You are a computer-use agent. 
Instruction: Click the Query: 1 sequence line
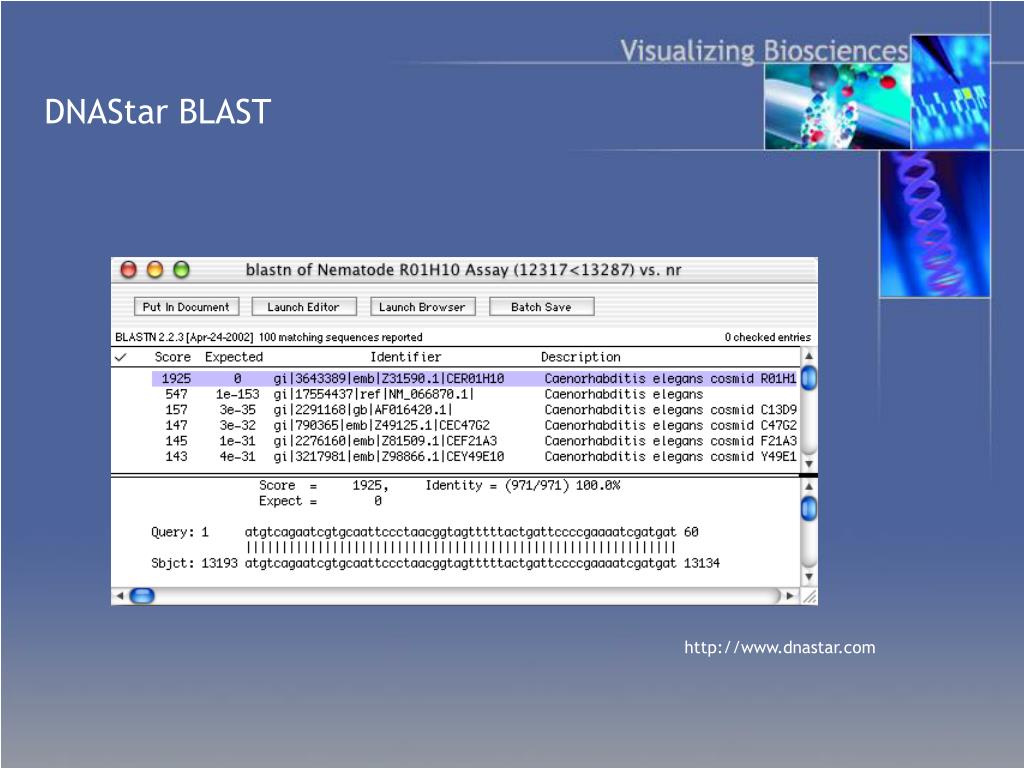pos(424,532)
